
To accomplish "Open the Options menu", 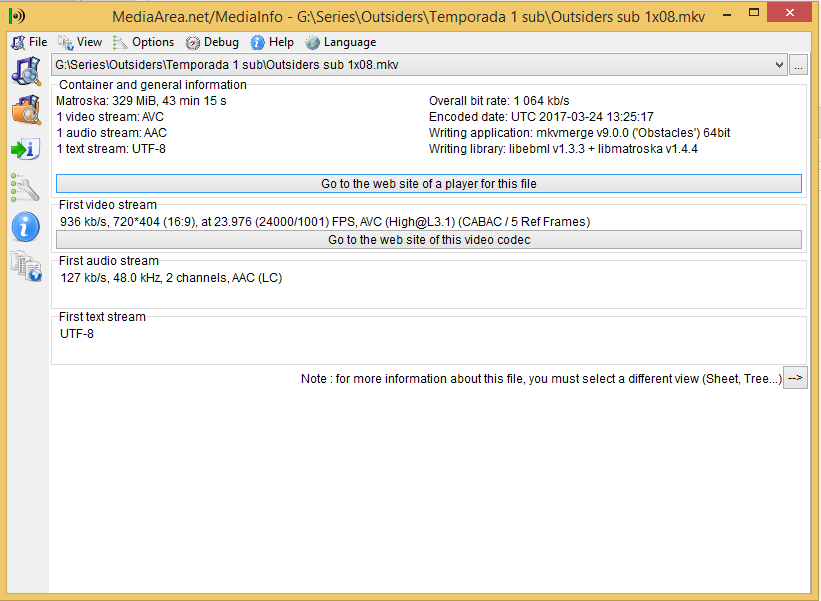I will click(x=143, y=42).
